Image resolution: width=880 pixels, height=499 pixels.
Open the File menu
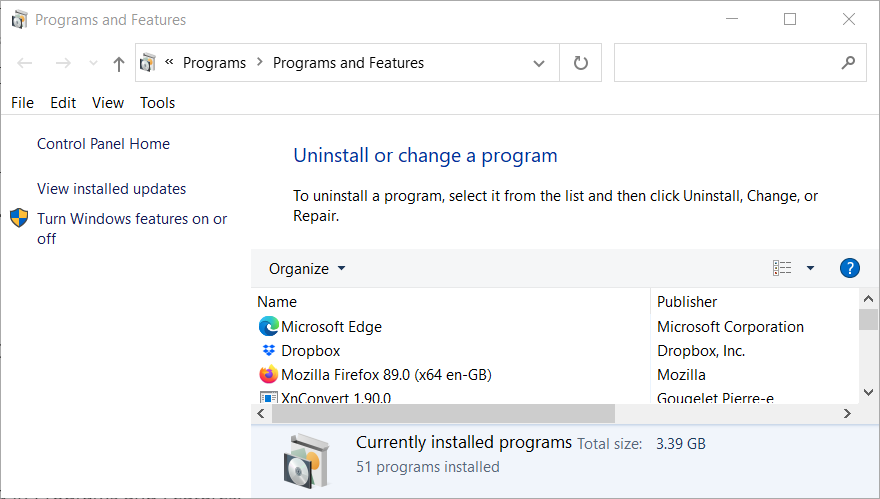point(22,103)
